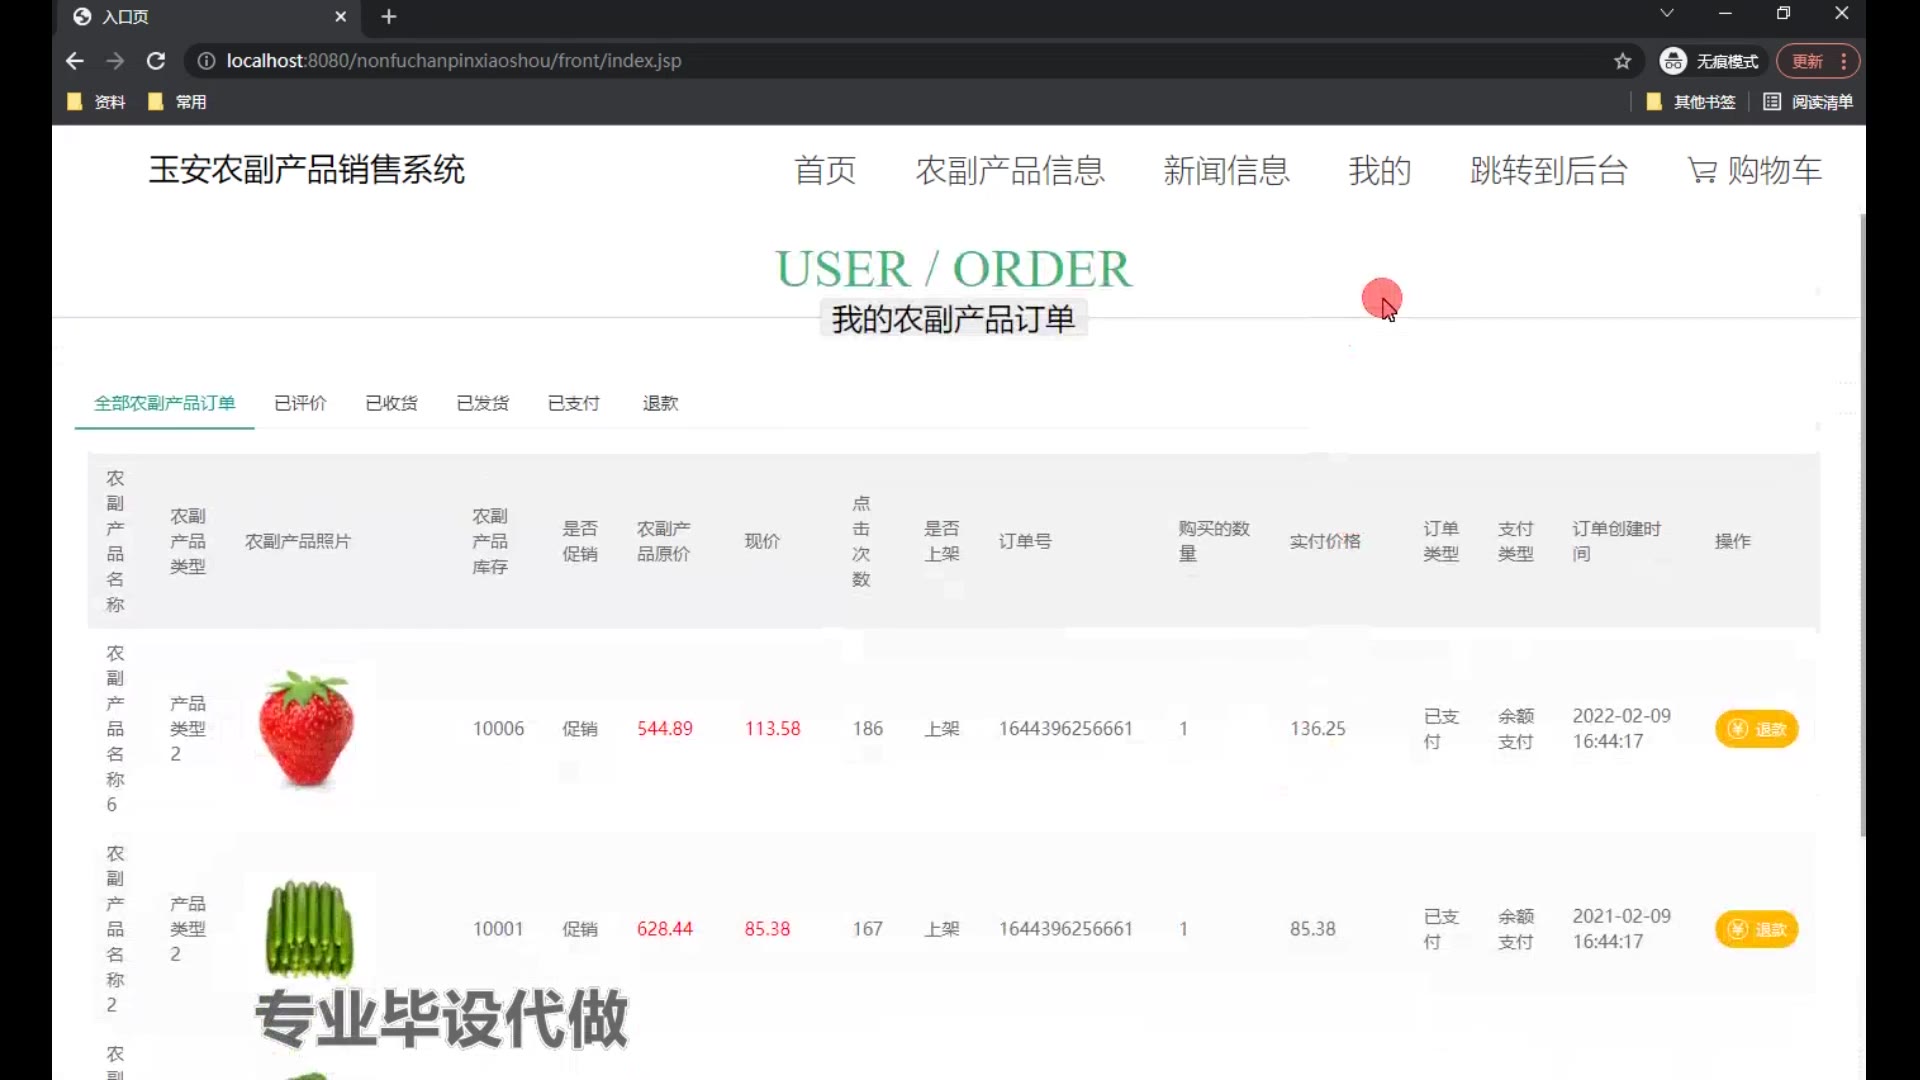Click the page vertical scrollbar
The height and width of the screenshot is (1080, 1920).
coord(1862,525)
